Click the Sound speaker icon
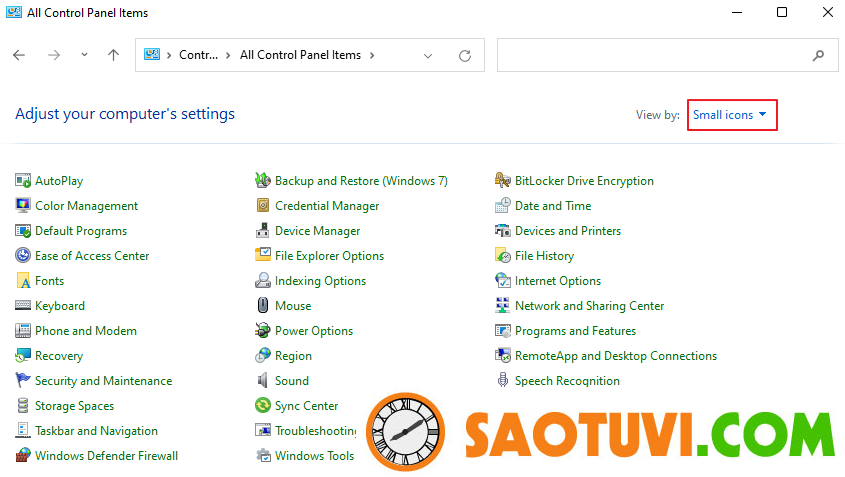The image size is (845, 477). (262, 381)
